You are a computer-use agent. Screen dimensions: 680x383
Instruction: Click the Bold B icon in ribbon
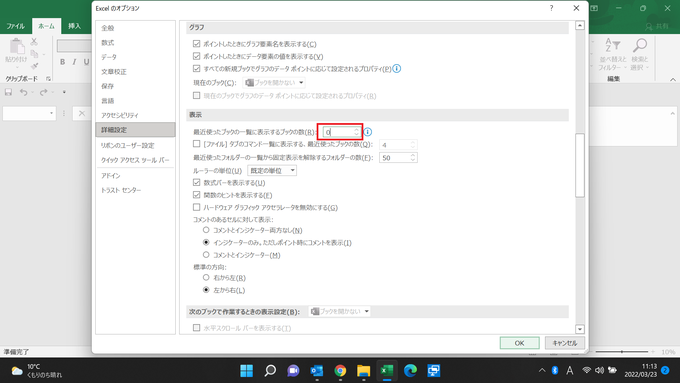(x=62, y=62)
